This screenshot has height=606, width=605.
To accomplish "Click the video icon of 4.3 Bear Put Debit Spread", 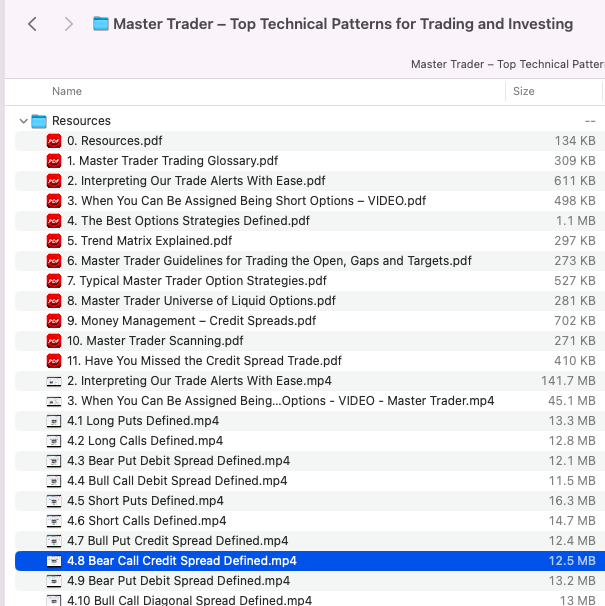I will 54,461.
